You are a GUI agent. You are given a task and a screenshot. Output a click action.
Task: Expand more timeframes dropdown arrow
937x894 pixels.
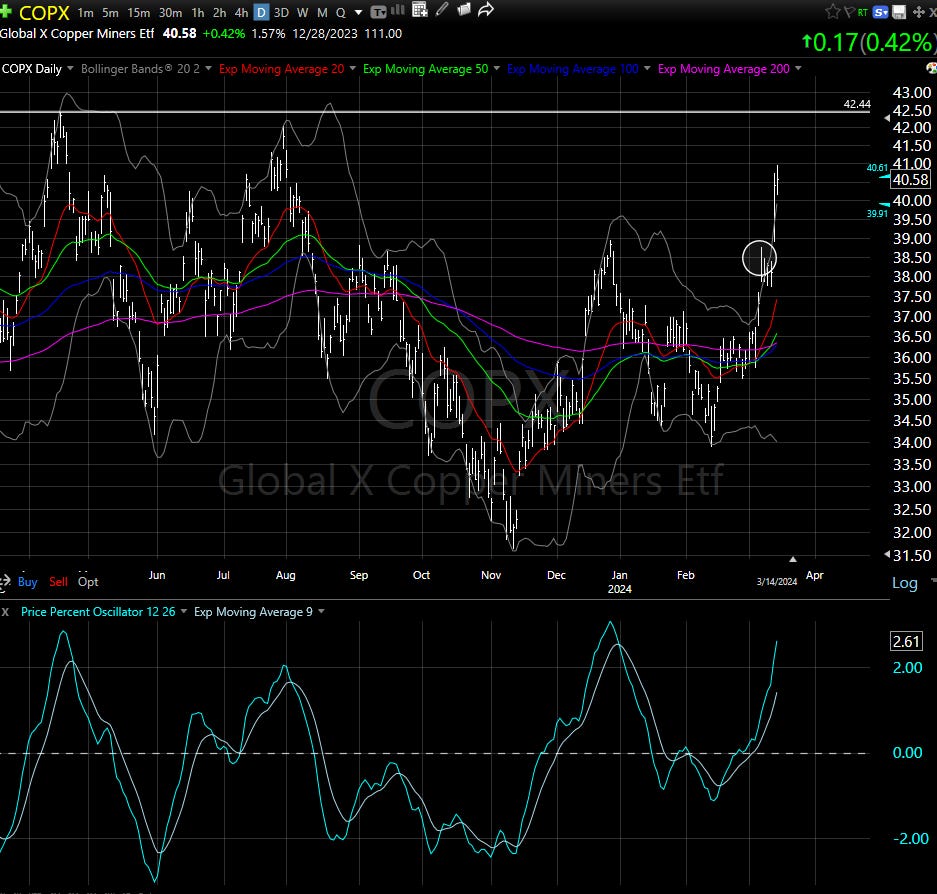click(359, 13)
